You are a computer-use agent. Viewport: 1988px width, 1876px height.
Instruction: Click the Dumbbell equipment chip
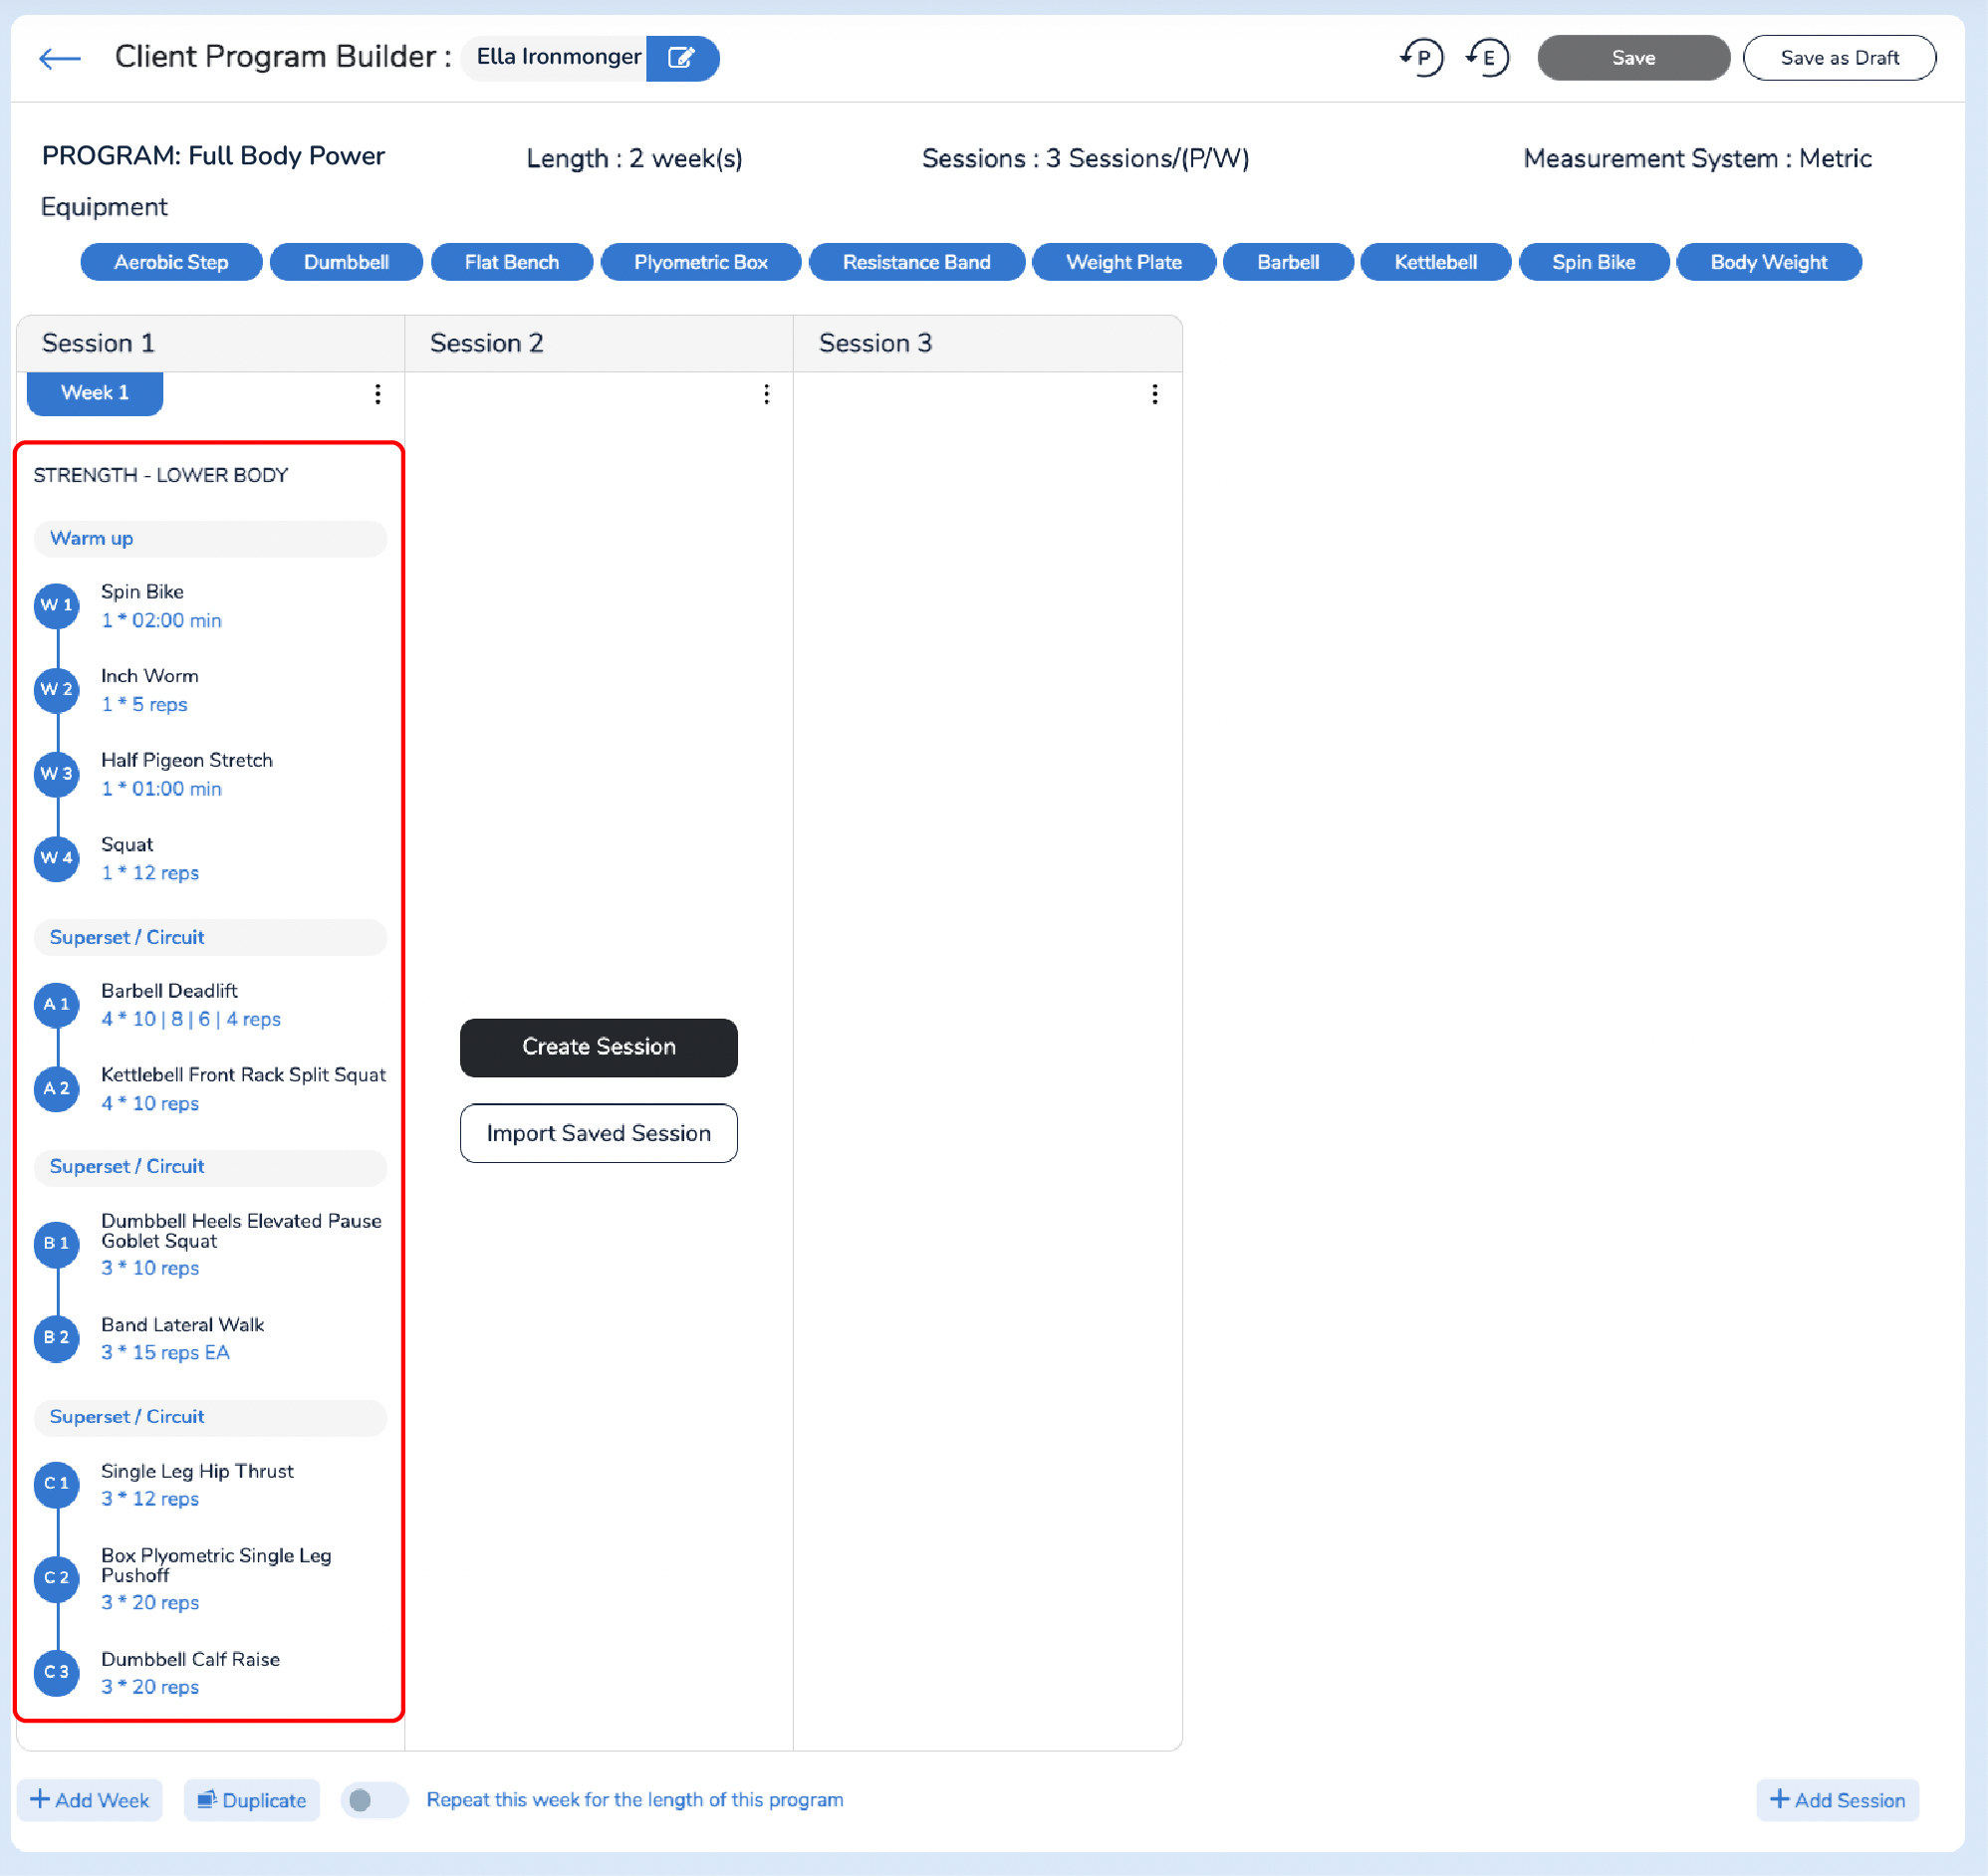[x=346, y=263]
